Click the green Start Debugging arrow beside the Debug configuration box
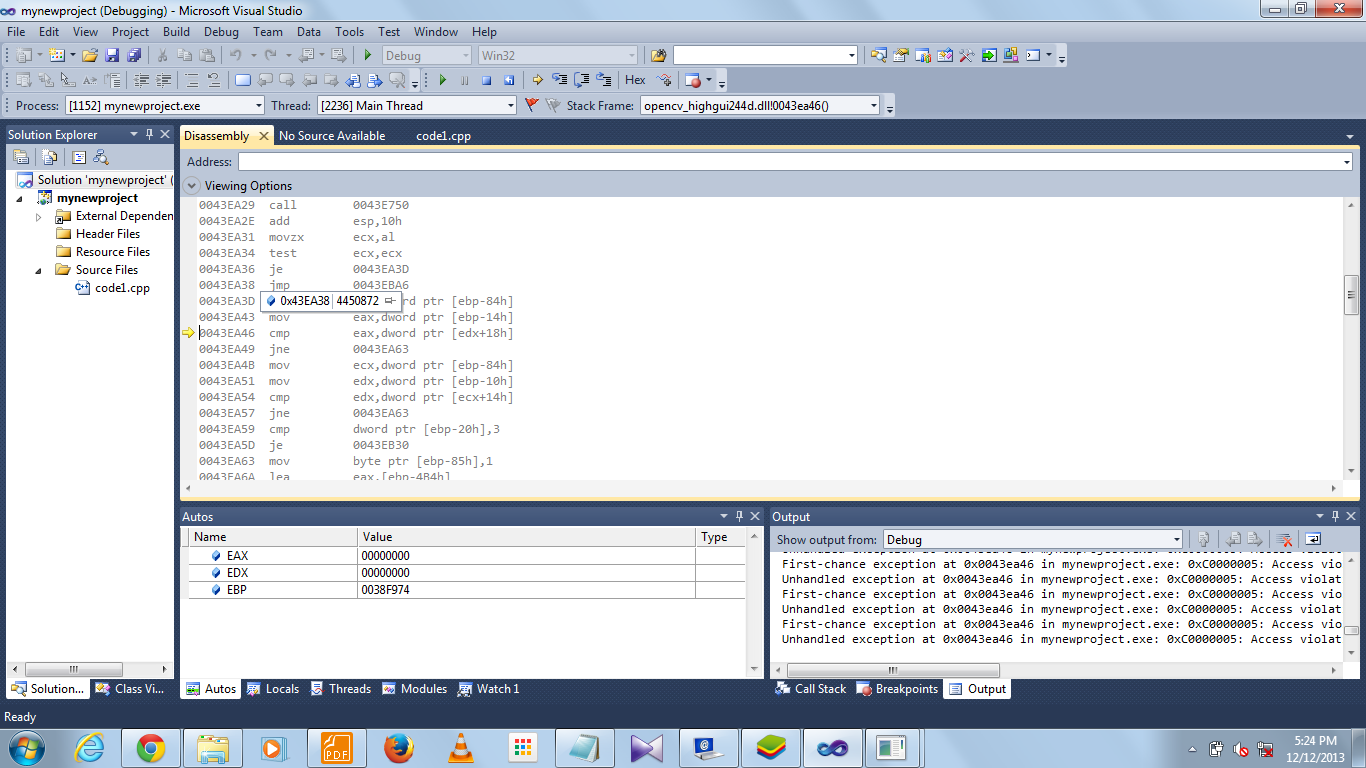 pos(368,55)
